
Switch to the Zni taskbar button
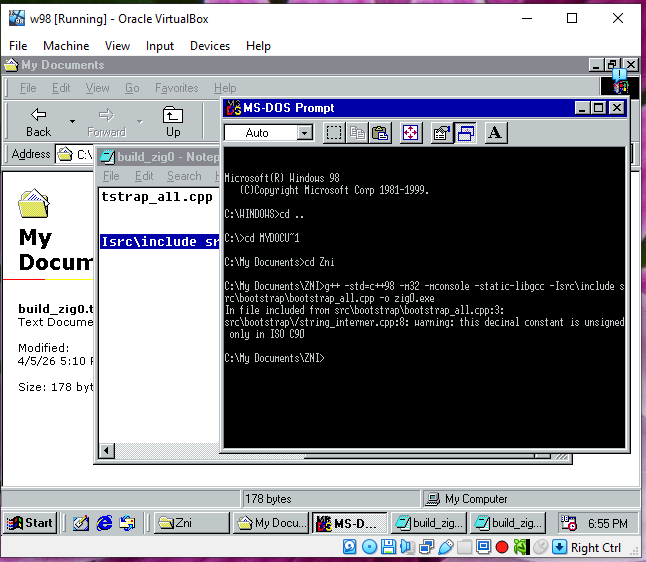[x=190, y=522]
